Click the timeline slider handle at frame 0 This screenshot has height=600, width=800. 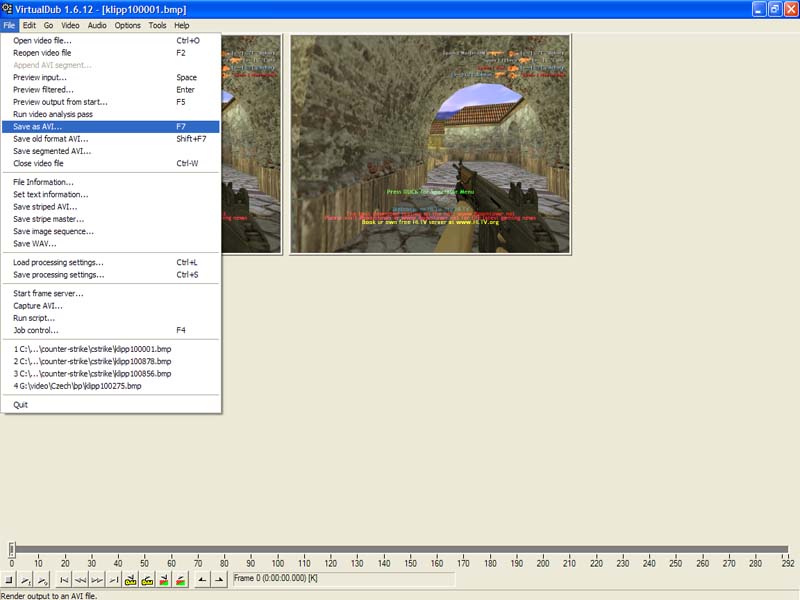point(12,549)
